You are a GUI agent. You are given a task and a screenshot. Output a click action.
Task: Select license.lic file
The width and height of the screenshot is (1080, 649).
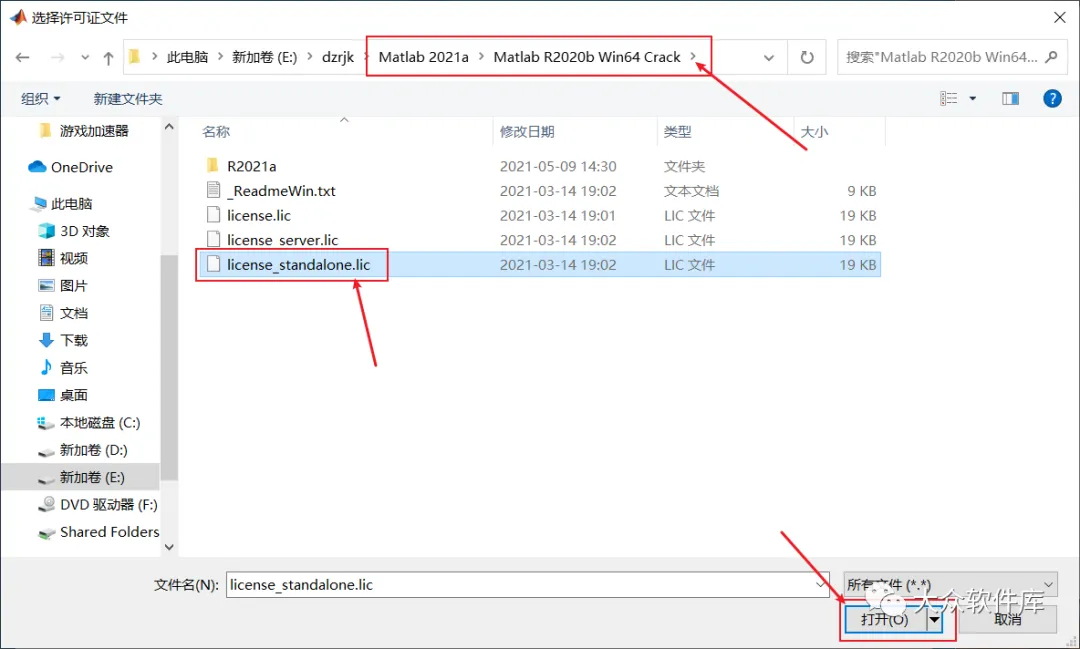pyautogui.click(x=259, y=216)
